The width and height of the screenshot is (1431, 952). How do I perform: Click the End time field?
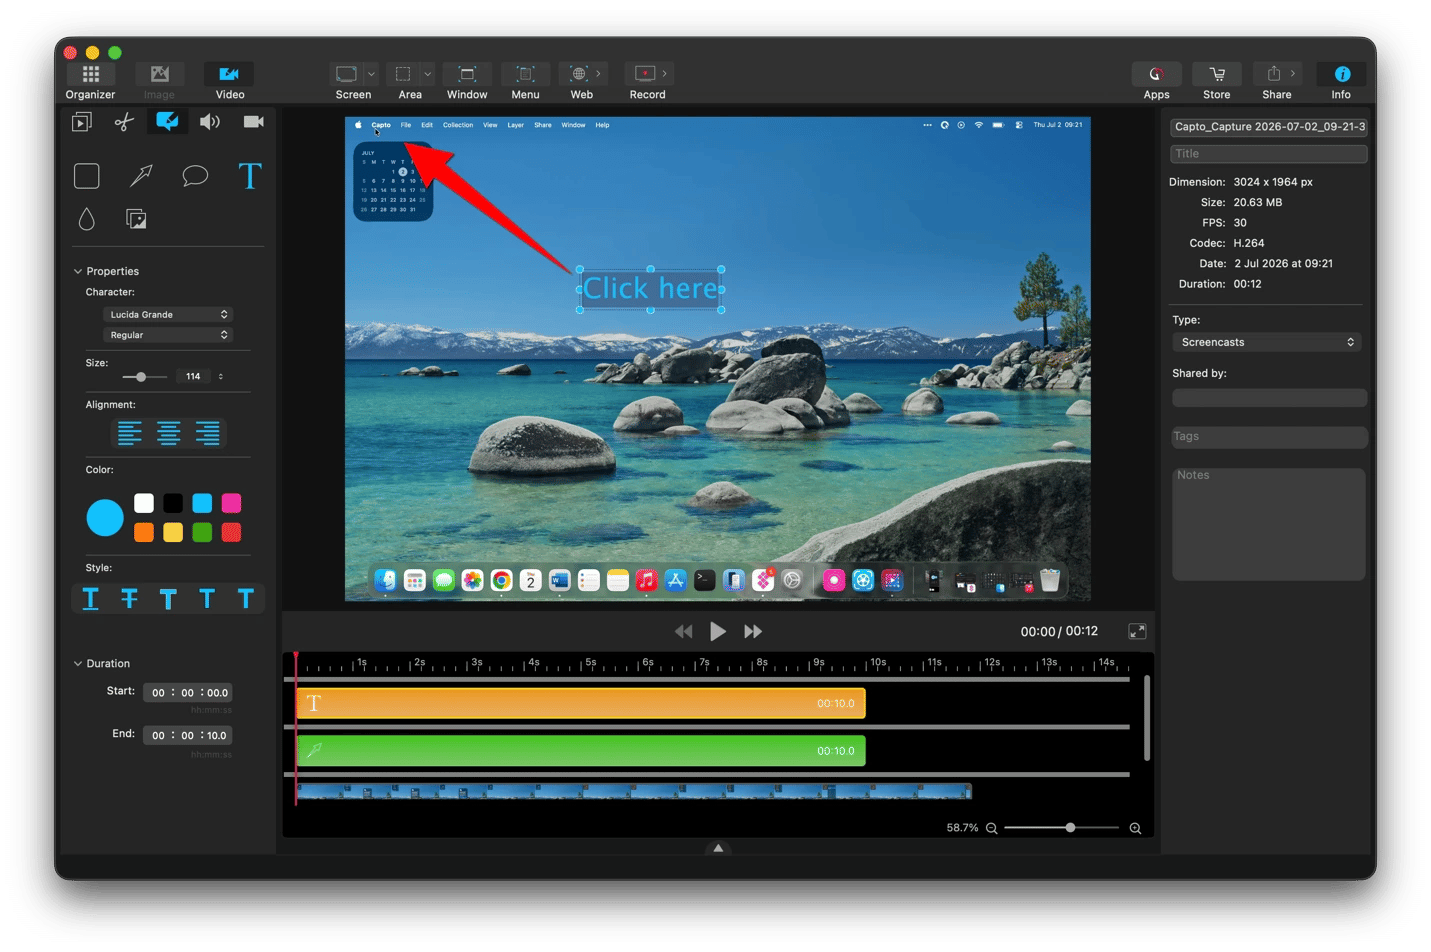tap(189, 735)
